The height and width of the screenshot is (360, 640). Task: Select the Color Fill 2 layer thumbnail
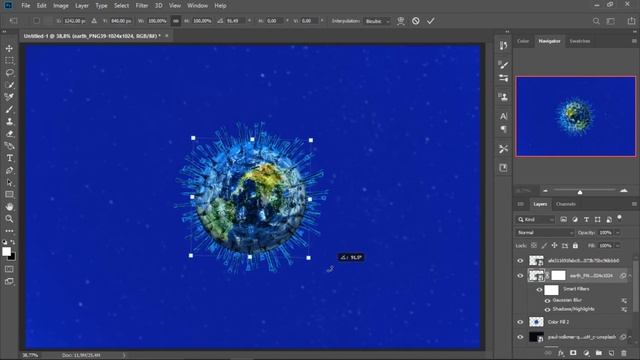coord(536,322)
